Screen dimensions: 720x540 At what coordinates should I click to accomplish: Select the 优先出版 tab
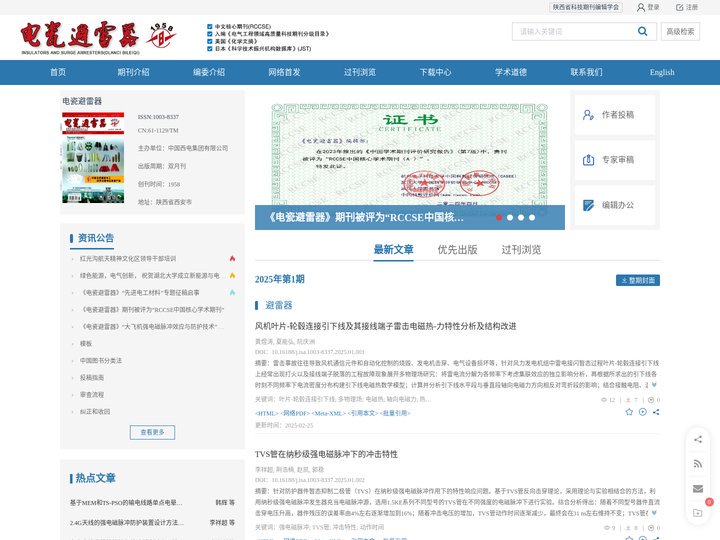click(457, 250)
